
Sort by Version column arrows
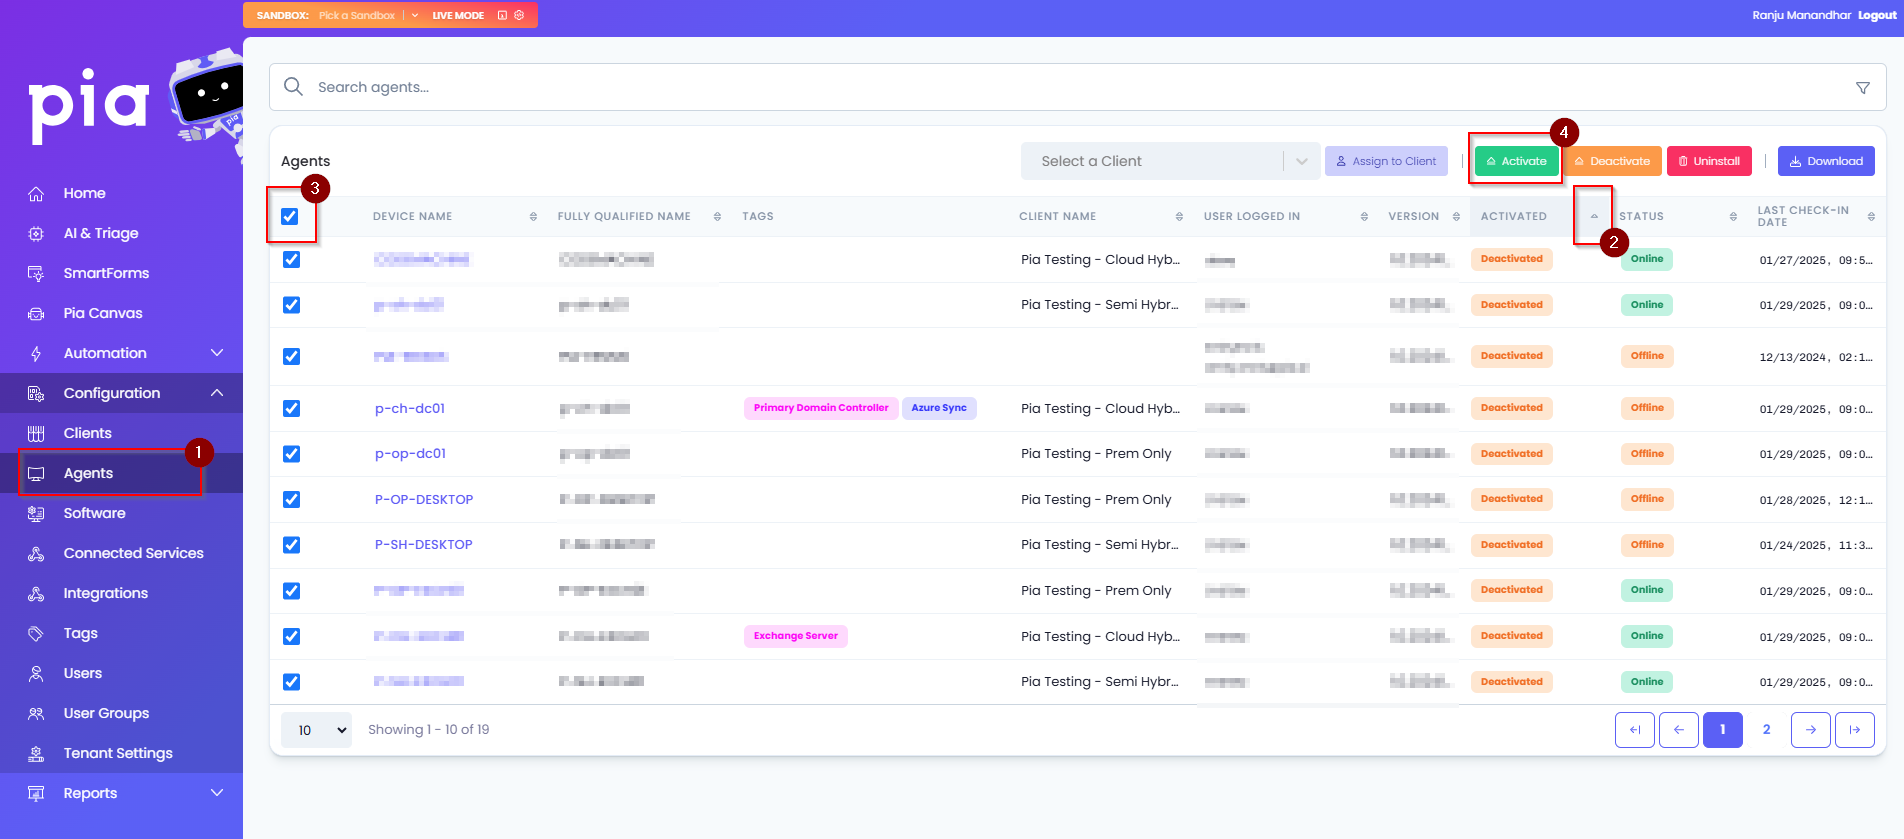pos(1456,217)
